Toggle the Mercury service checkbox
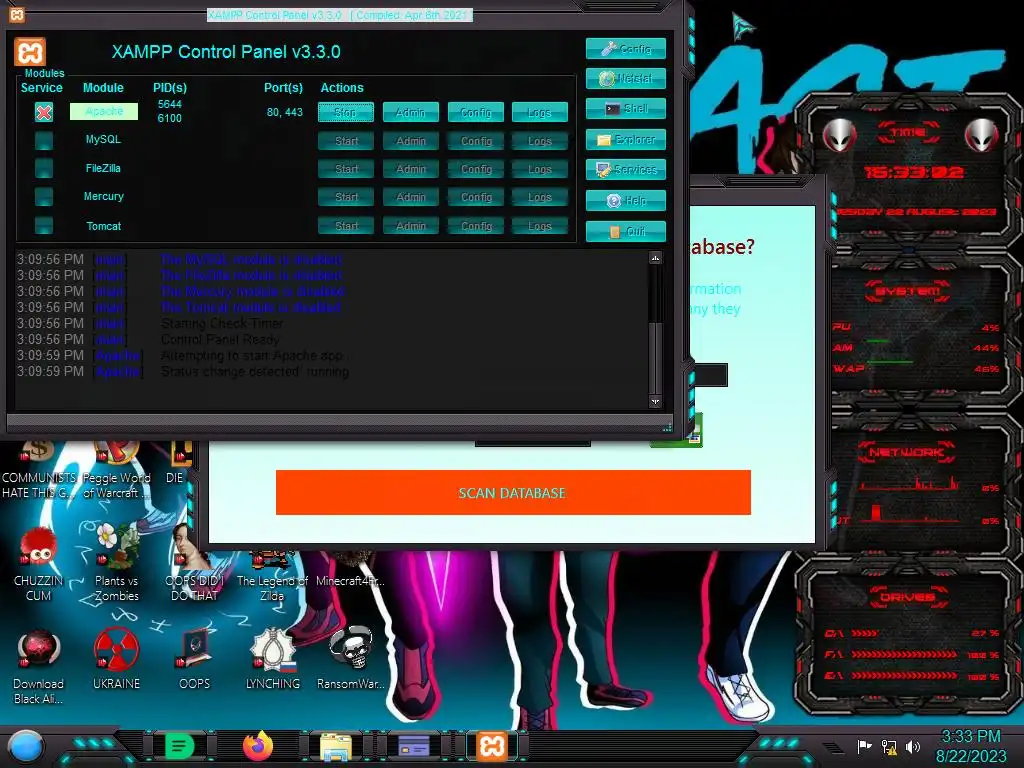 (44, 197)
